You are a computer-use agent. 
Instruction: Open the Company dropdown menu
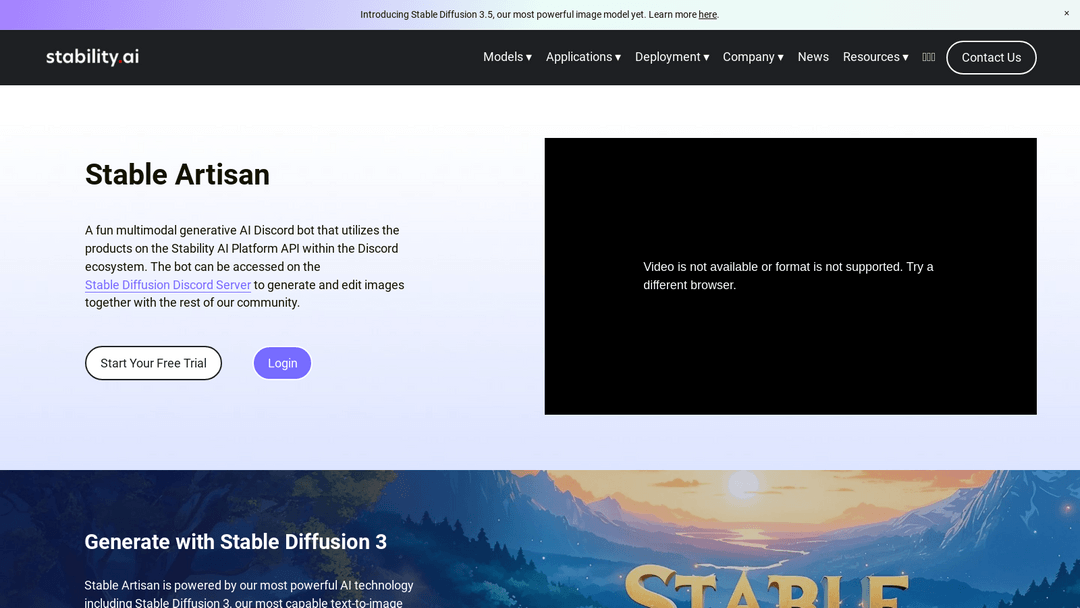pos(752,57)
